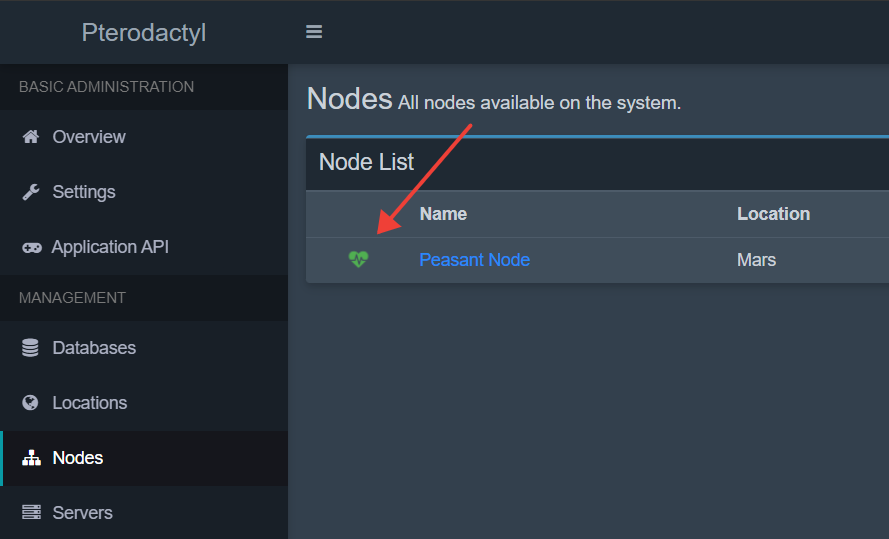Click the home icon beside Overview

point(31,137)
